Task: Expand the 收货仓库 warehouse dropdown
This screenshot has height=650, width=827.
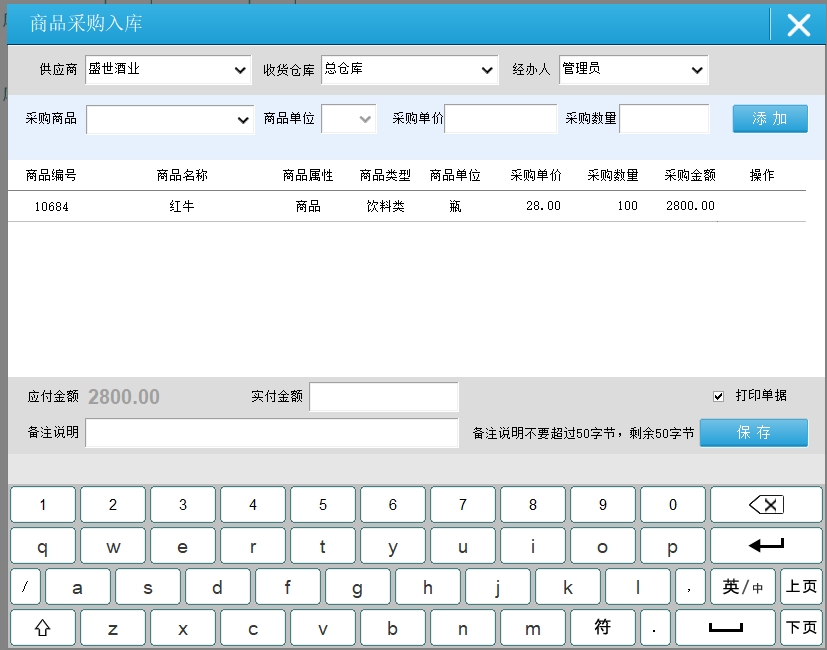Action: 409,70
